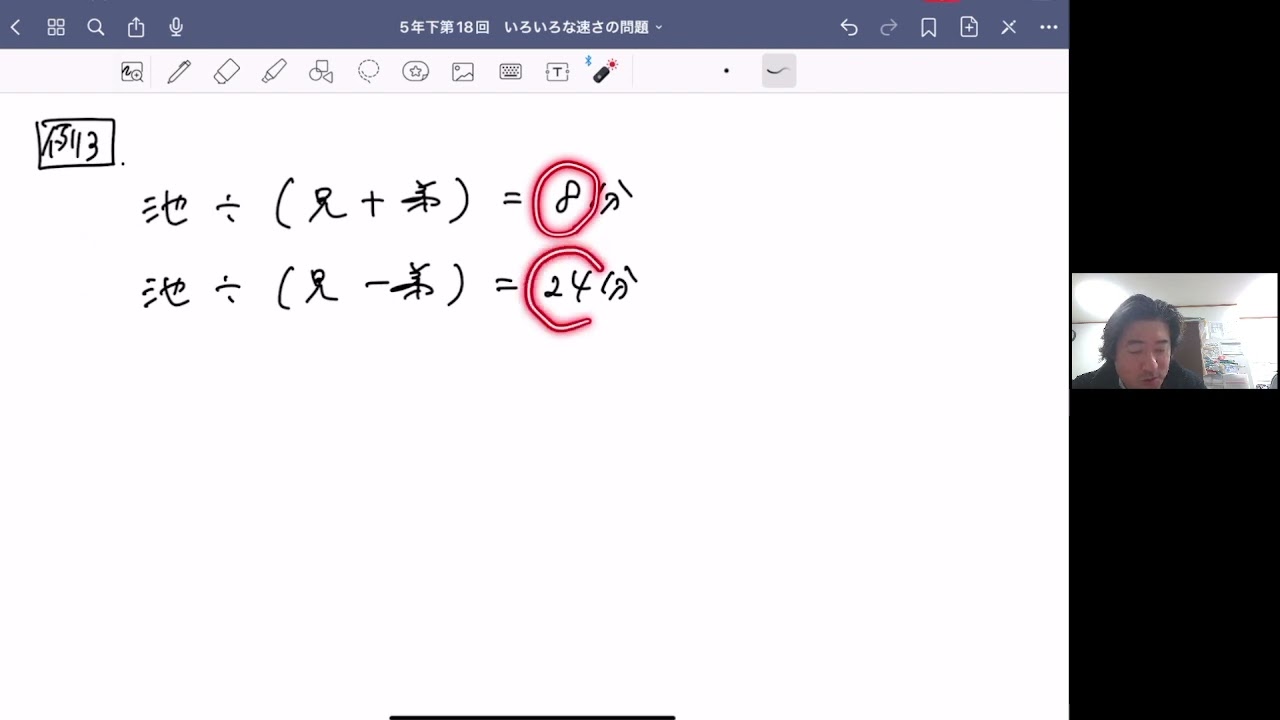Open the share and export menu

click(136, 27)
